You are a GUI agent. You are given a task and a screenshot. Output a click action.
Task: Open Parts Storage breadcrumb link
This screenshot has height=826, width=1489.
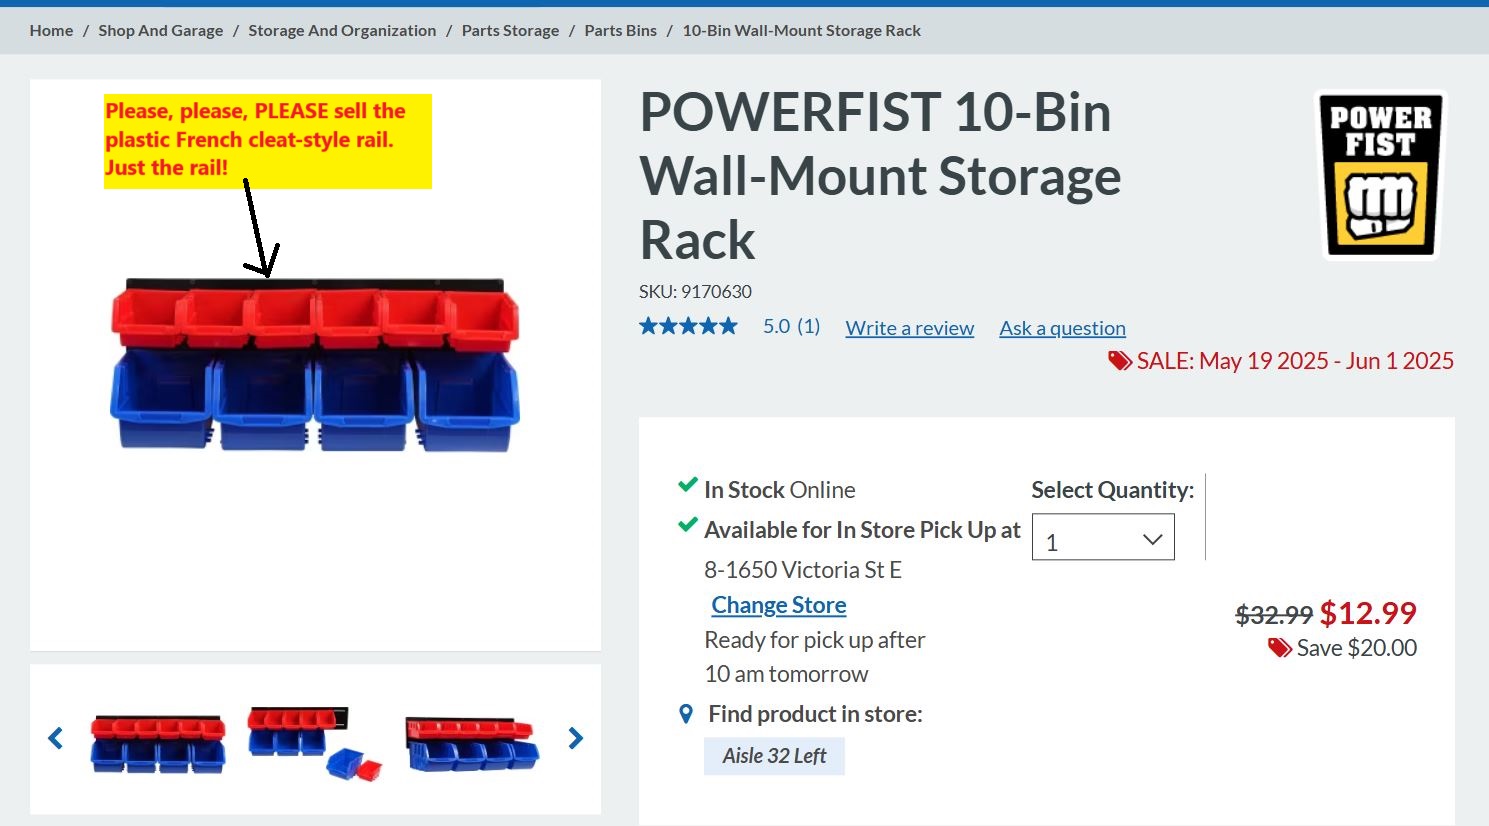pos(510,31)
